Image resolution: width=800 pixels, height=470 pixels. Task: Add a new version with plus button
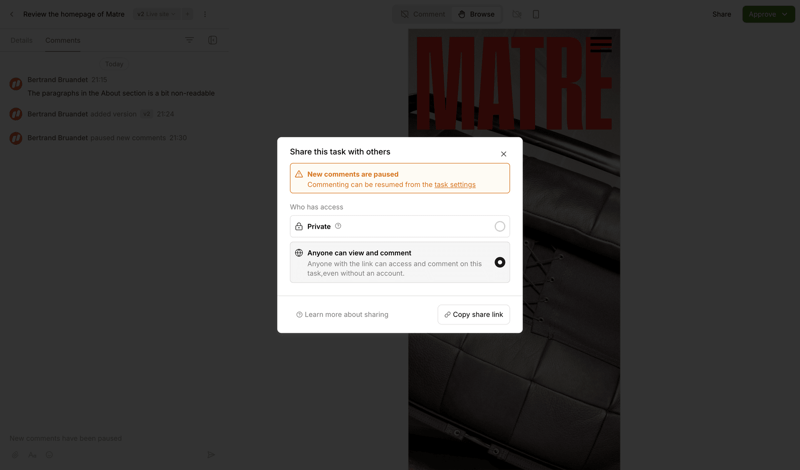tap(187, 14)
